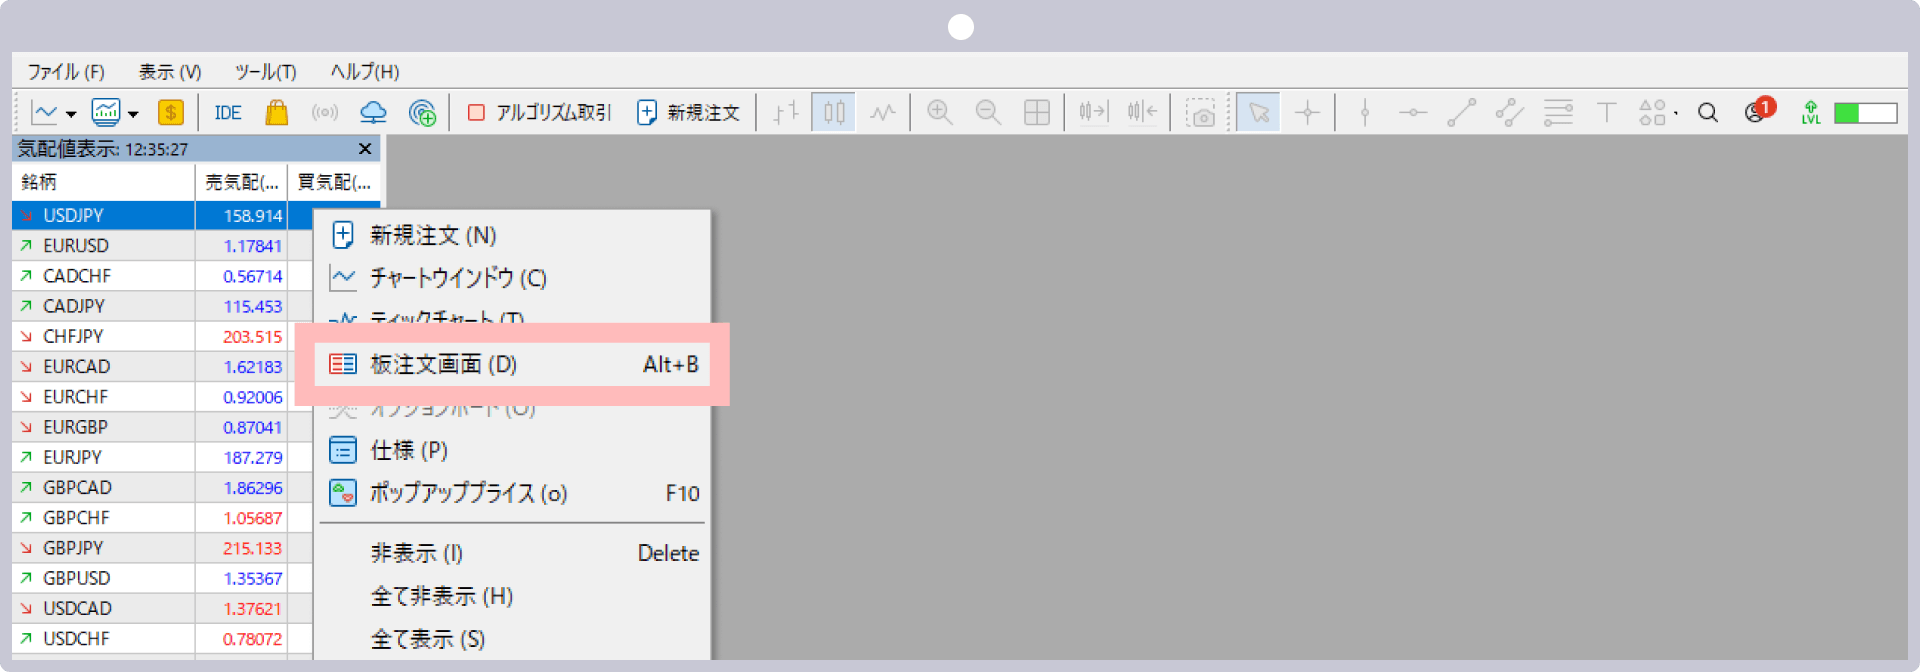Expand the line chart dropdown arrow
Screen dimensions: 1920x672
pos(71,114)
